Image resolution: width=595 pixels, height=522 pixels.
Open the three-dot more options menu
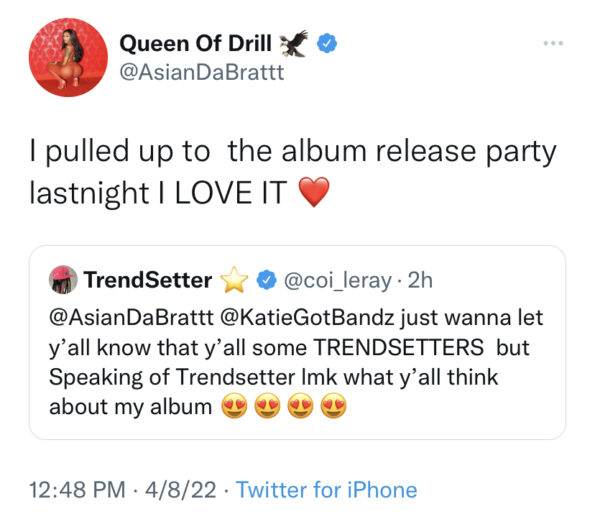(553, 43)
